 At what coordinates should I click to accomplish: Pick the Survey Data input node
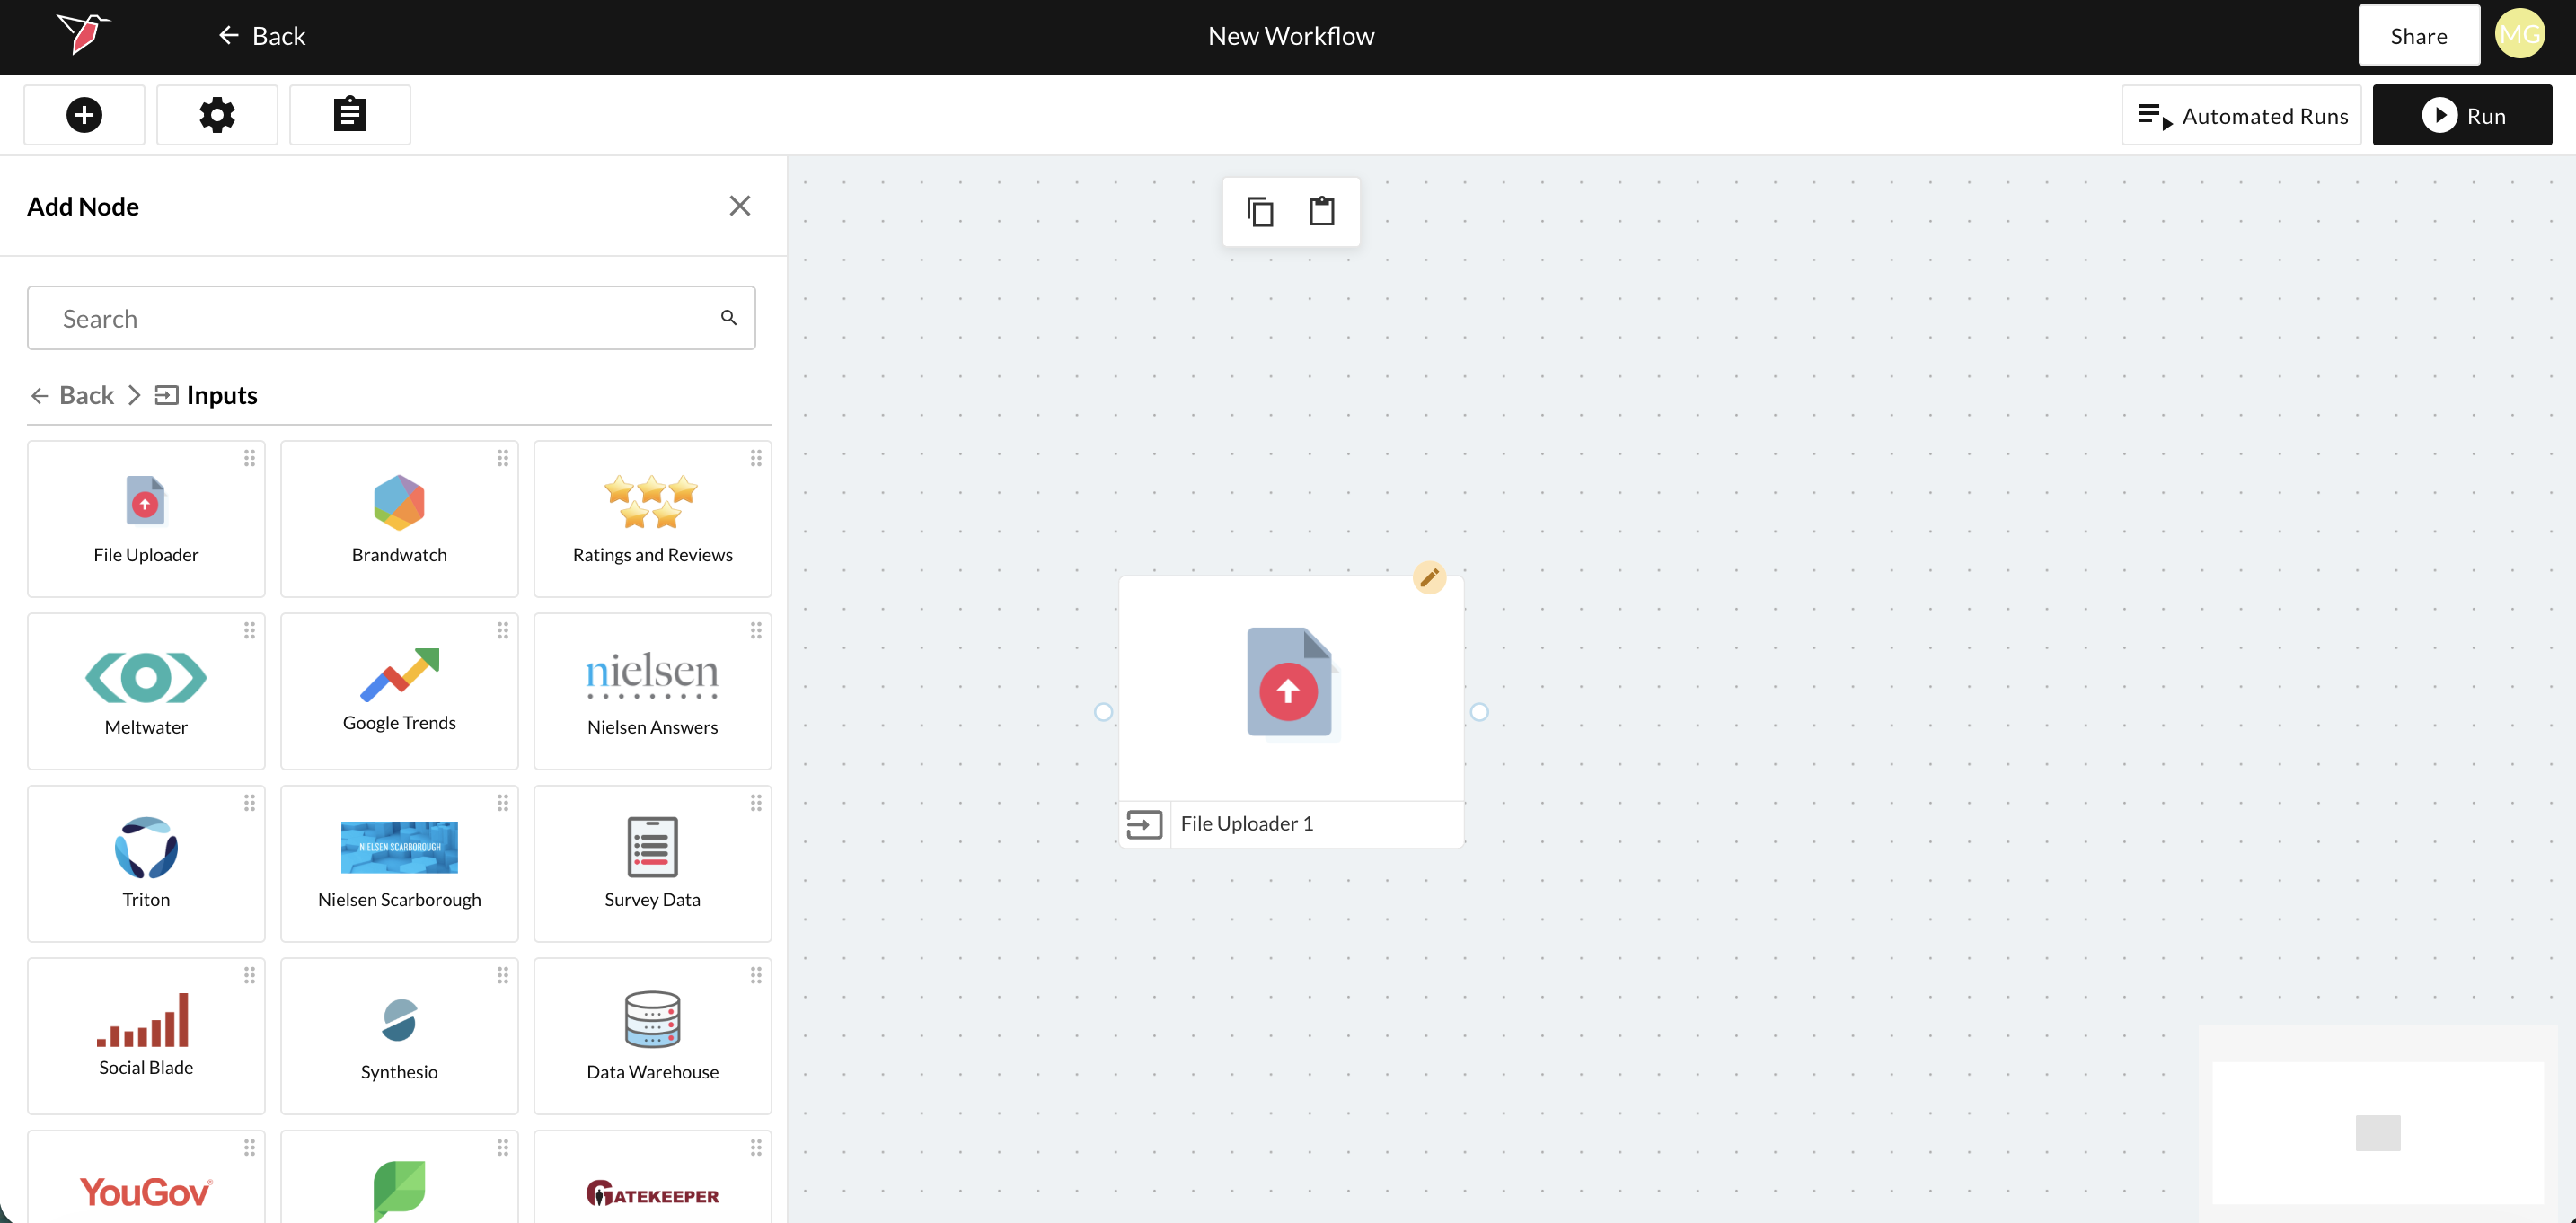point(652,864)
